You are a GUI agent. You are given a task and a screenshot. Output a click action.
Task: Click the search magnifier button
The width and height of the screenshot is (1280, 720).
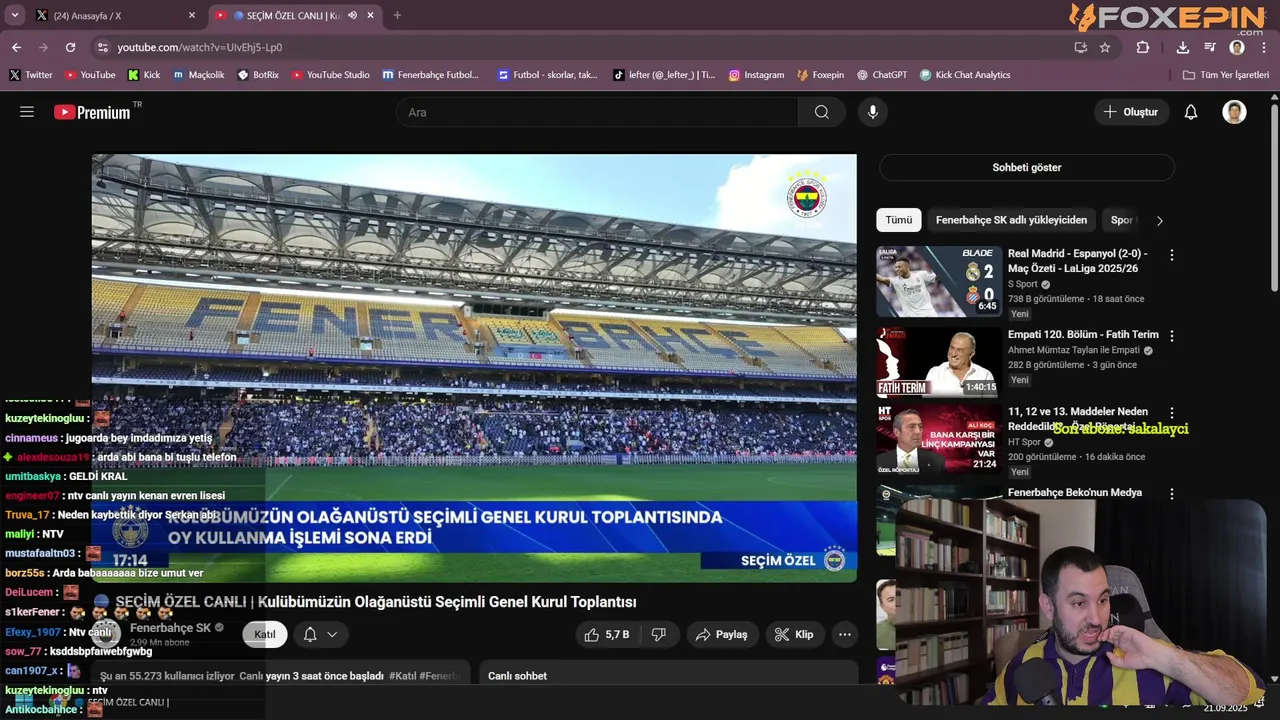(822, 112)
